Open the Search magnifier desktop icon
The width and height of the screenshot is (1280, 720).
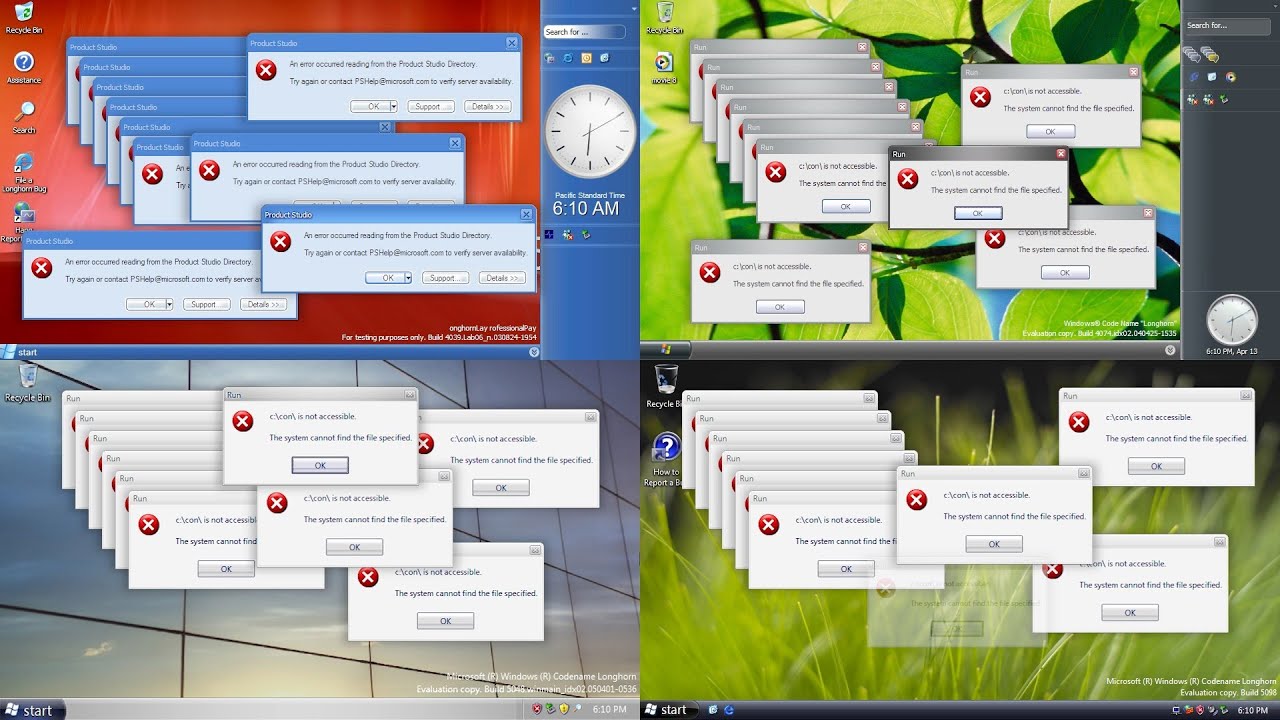(x=24, y=116)
